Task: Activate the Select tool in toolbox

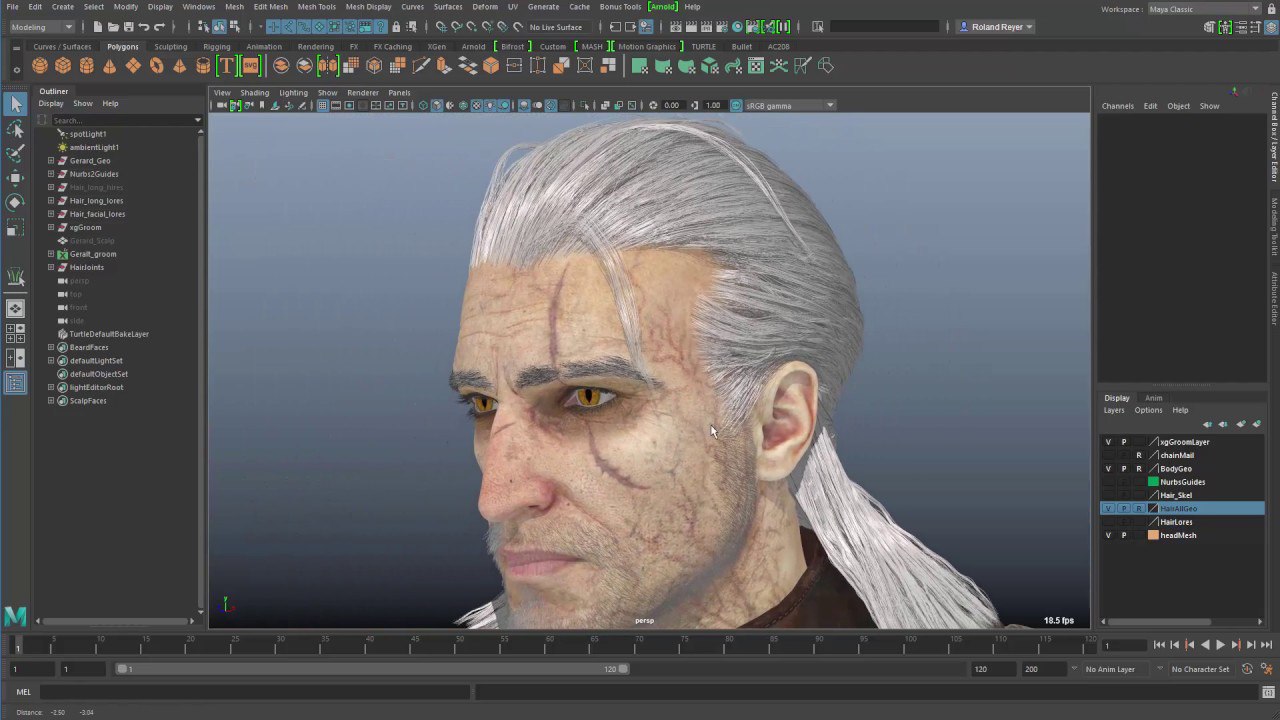Action: [15, 104]
